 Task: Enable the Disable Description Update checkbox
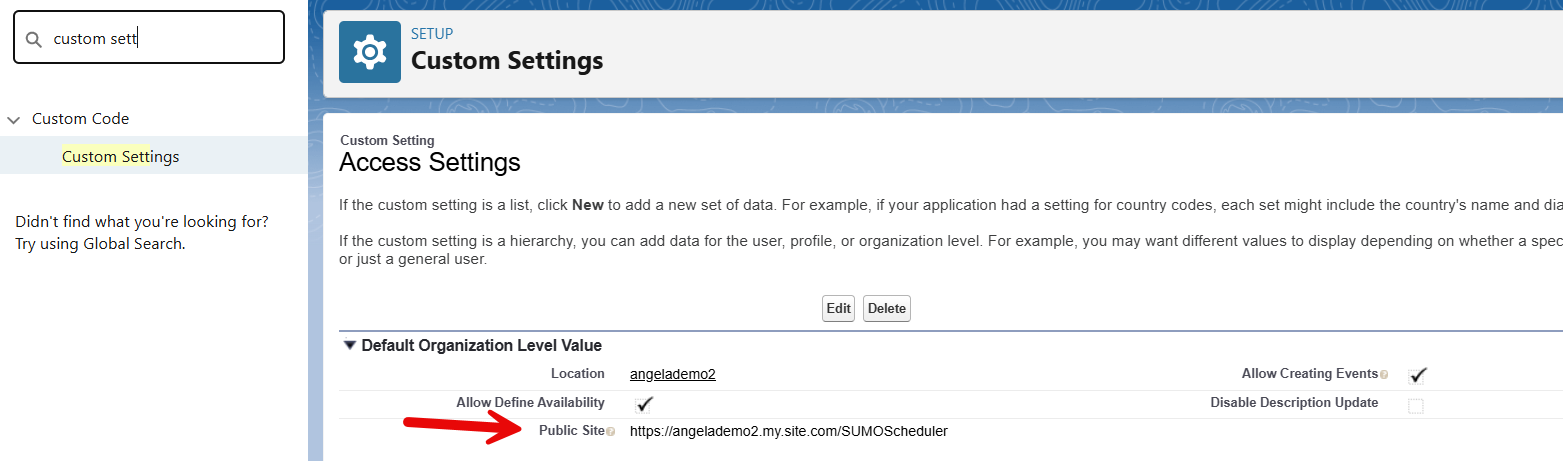(x=1416, y=405)
